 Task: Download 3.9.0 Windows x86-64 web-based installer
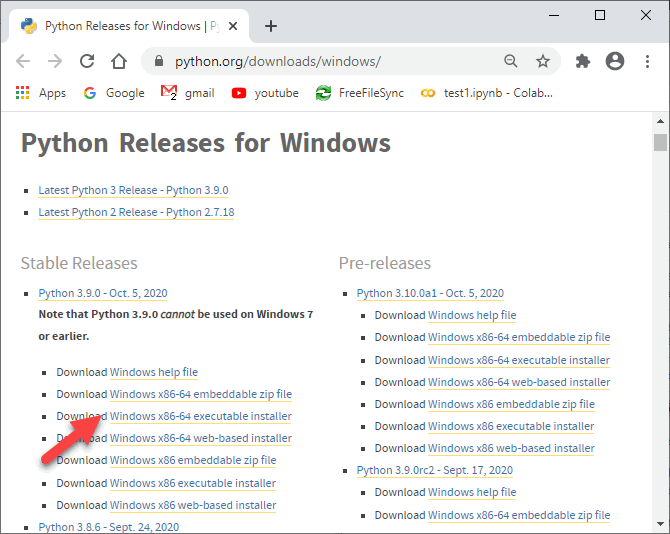point(201,438)
